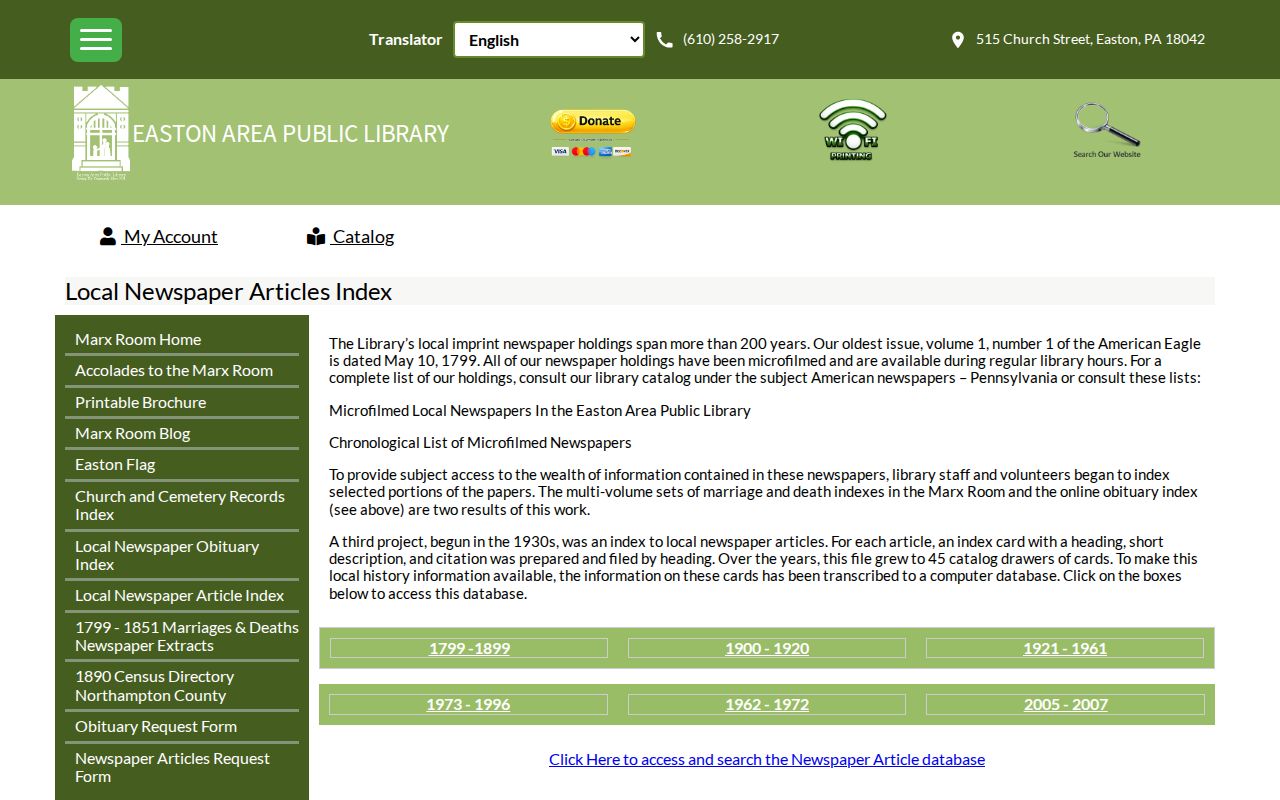Open Marx Room Home in sidebar
The width and height of the screenshot is (1280, 800).
click(x=138, y=339)
